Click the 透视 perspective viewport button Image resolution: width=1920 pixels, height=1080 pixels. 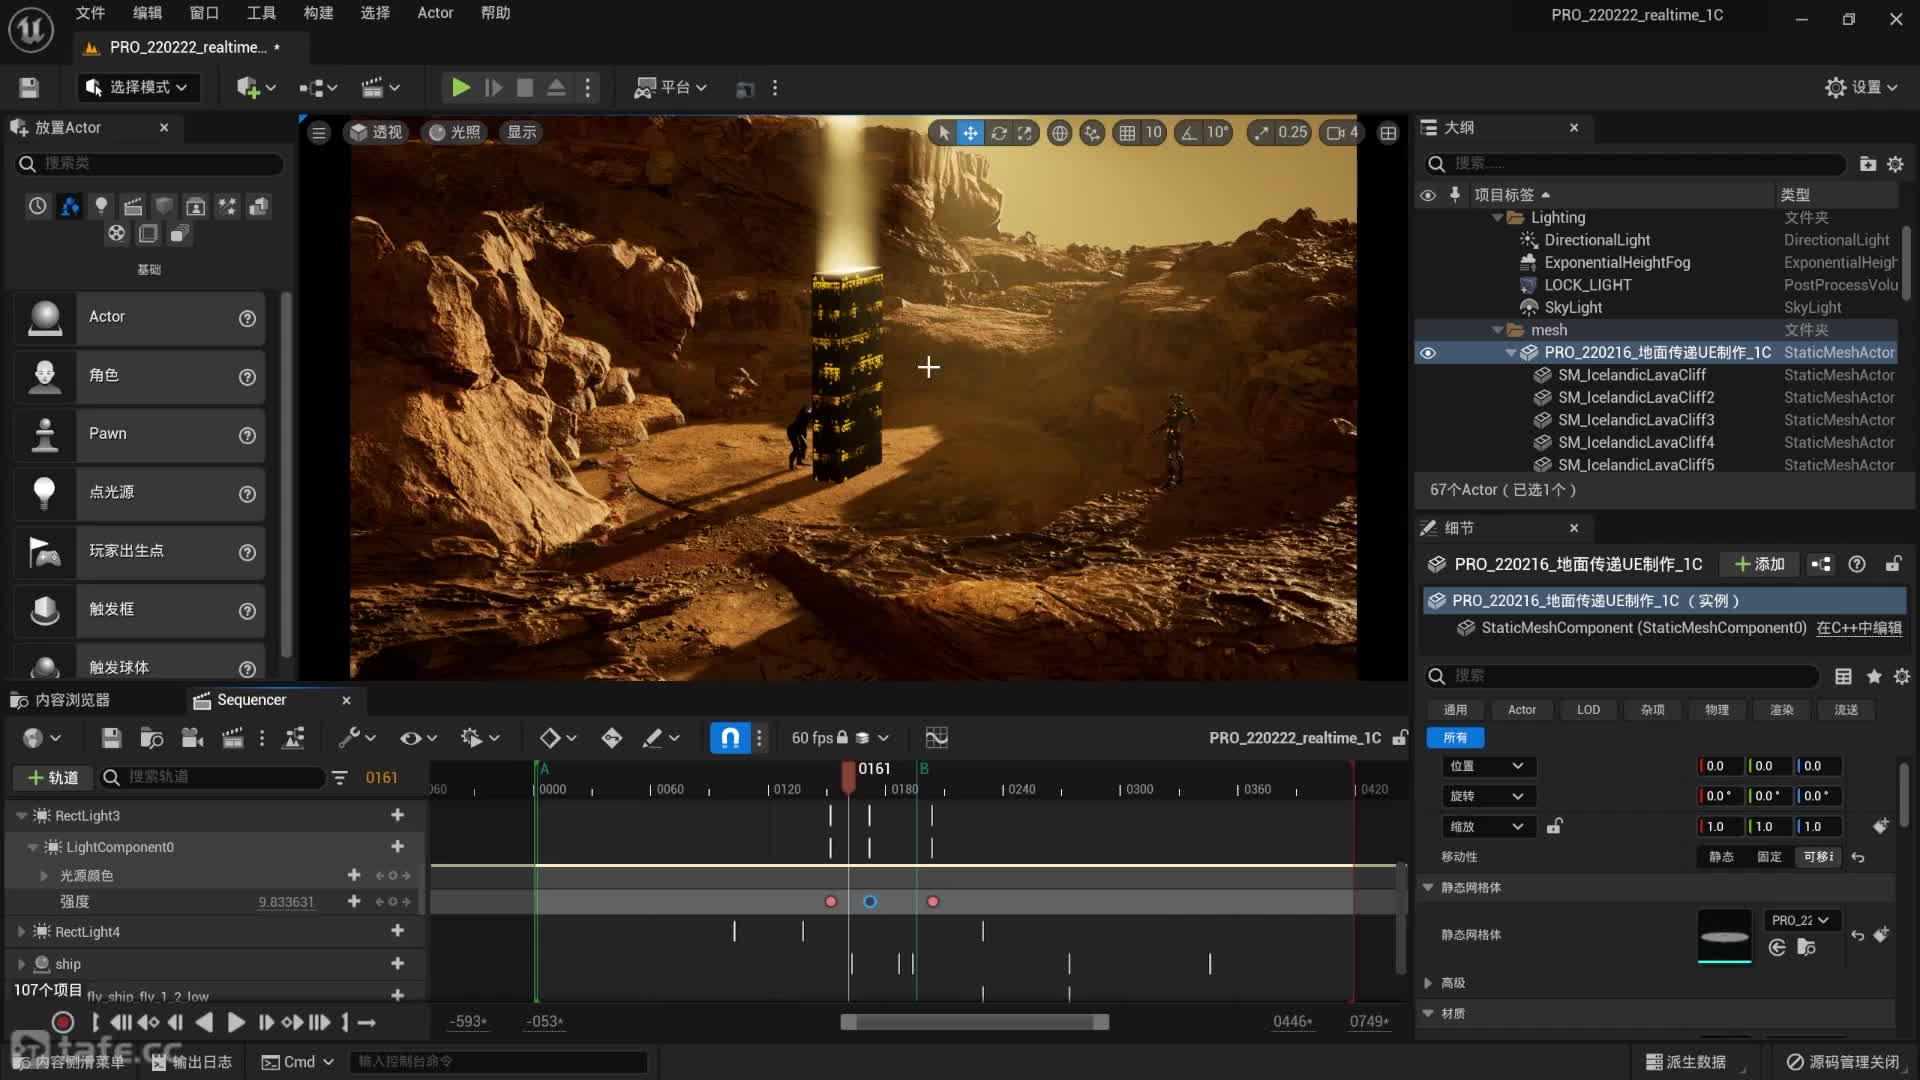point(376,132)
